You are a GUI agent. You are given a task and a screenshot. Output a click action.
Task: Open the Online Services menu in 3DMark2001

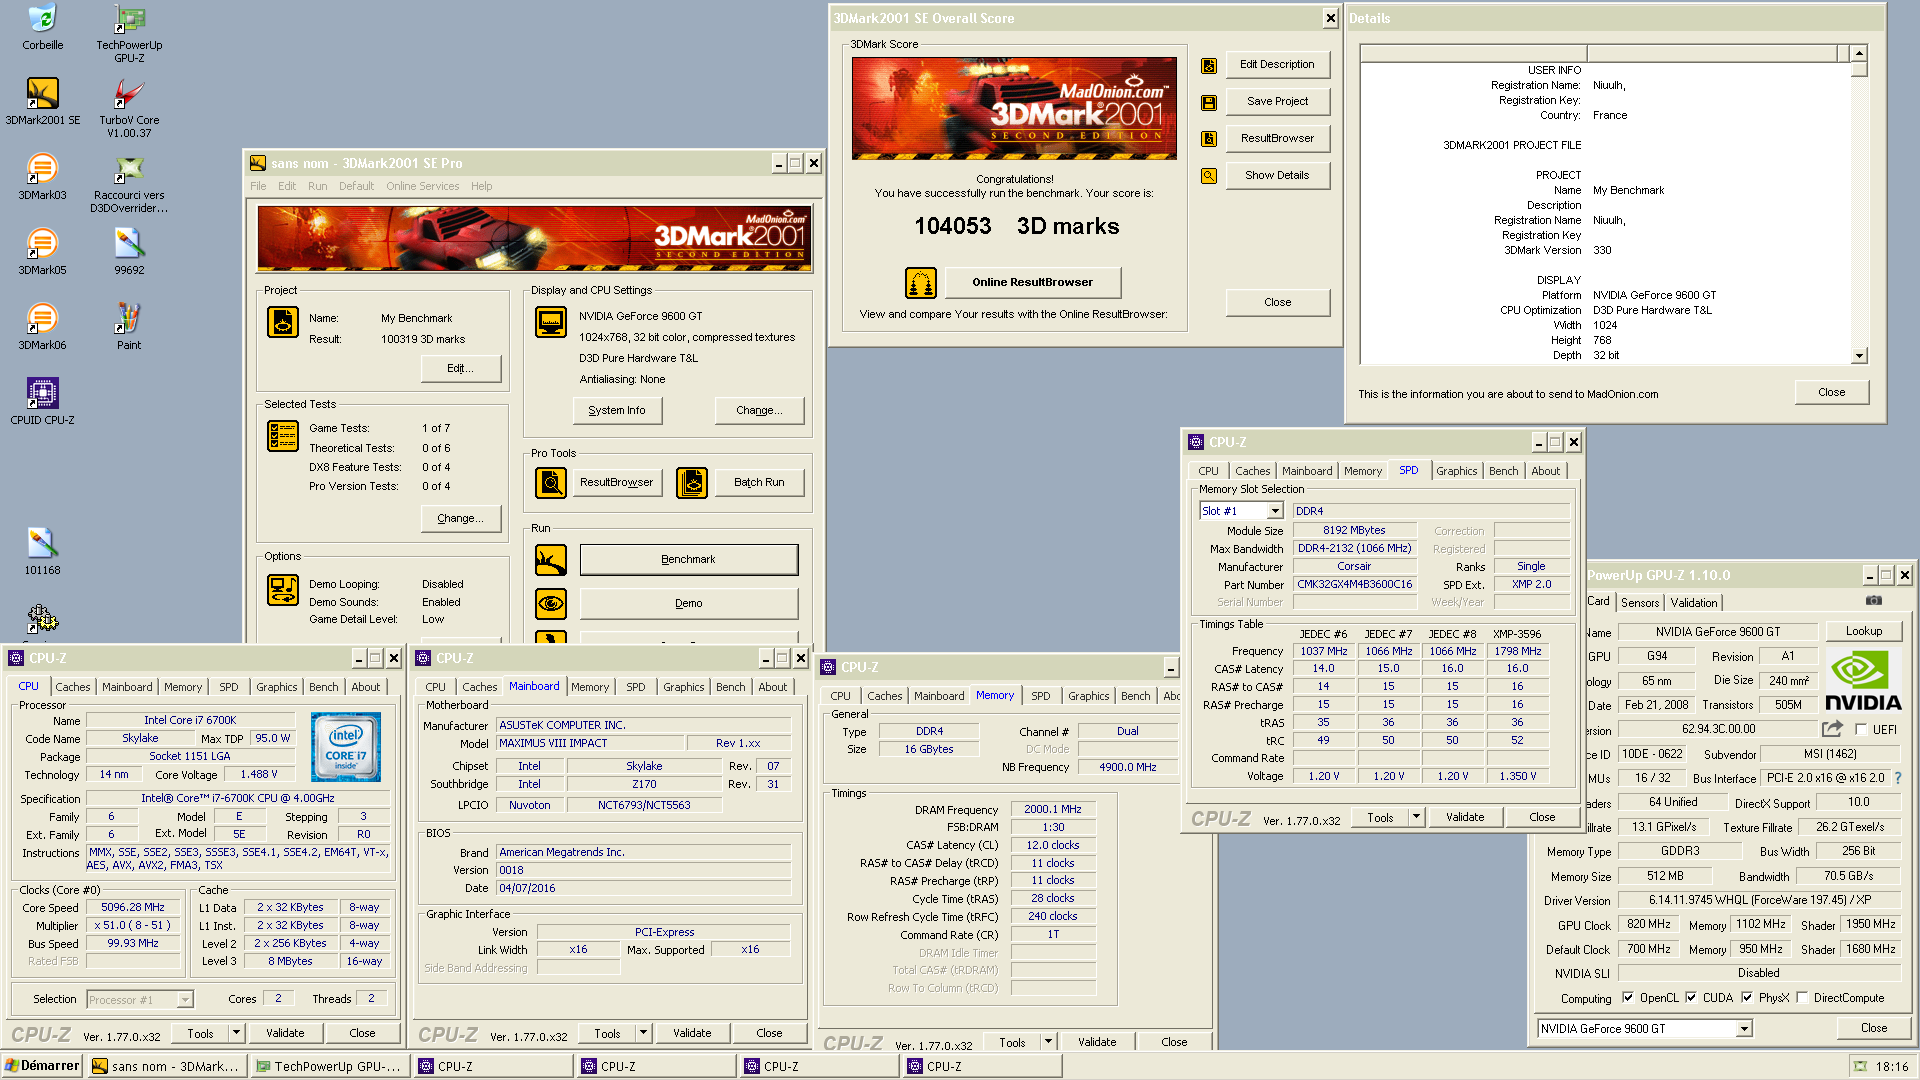[422, 186]
